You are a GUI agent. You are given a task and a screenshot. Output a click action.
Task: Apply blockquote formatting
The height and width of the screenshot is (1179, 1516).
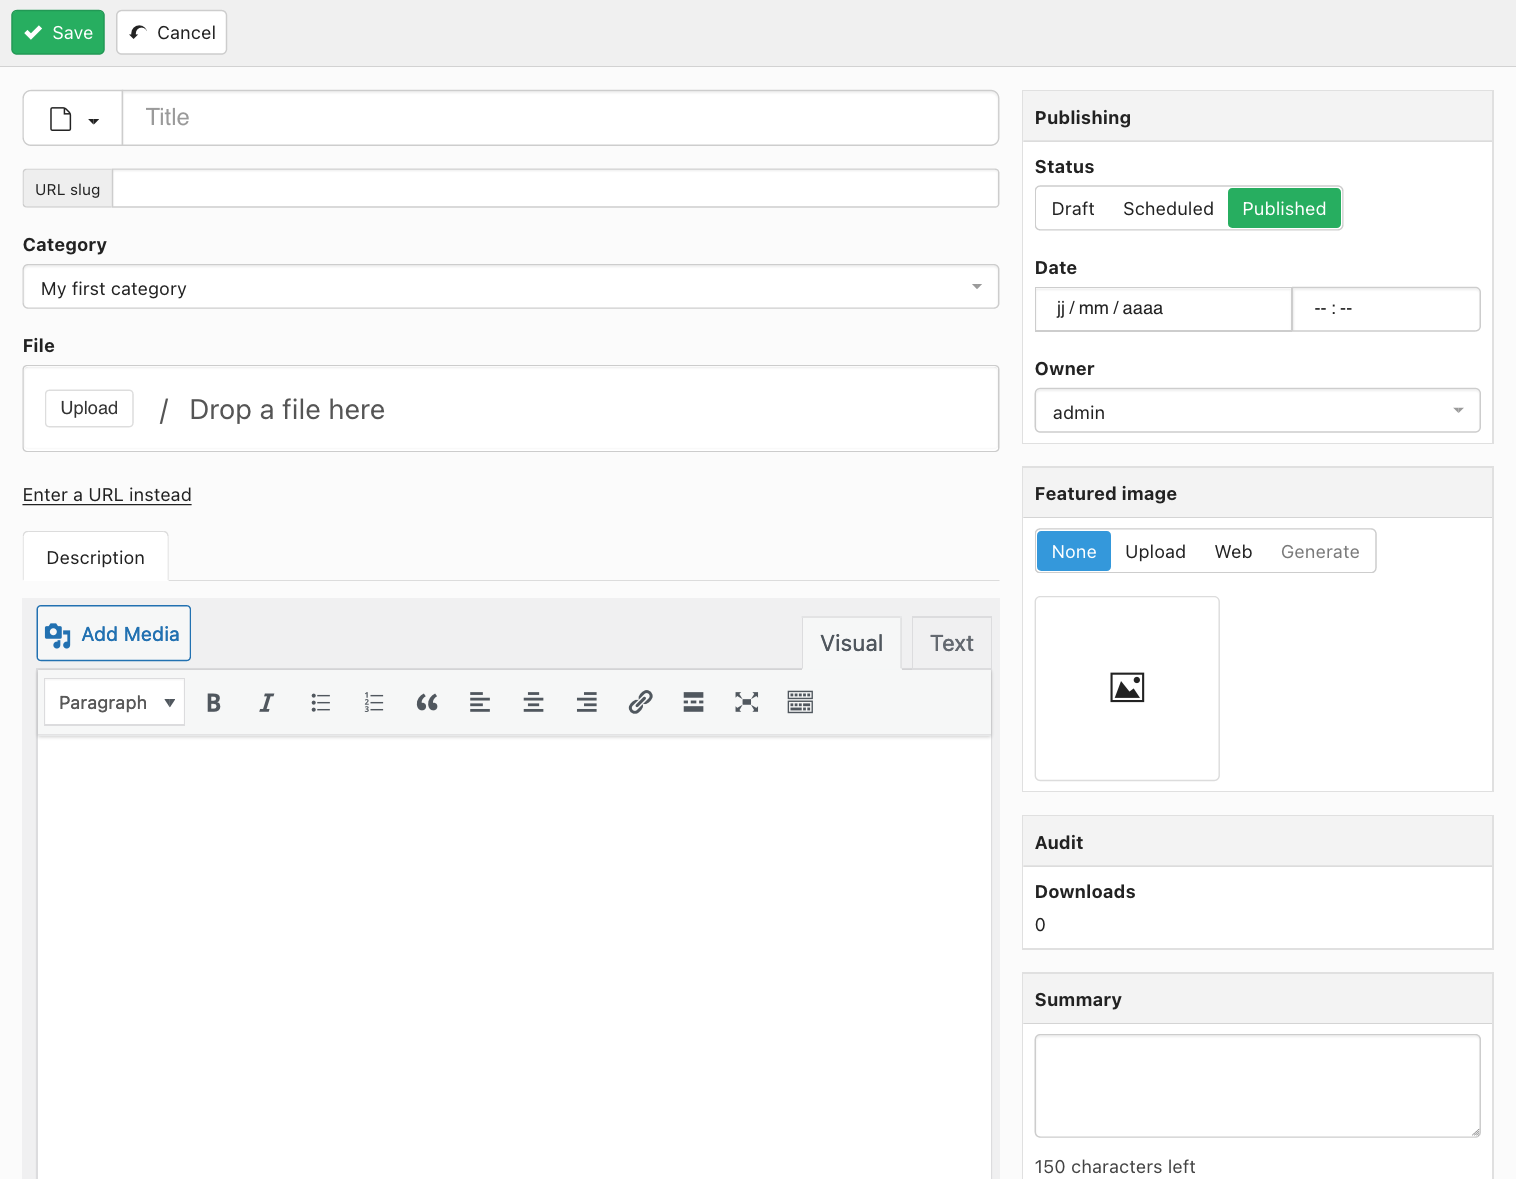427,703
